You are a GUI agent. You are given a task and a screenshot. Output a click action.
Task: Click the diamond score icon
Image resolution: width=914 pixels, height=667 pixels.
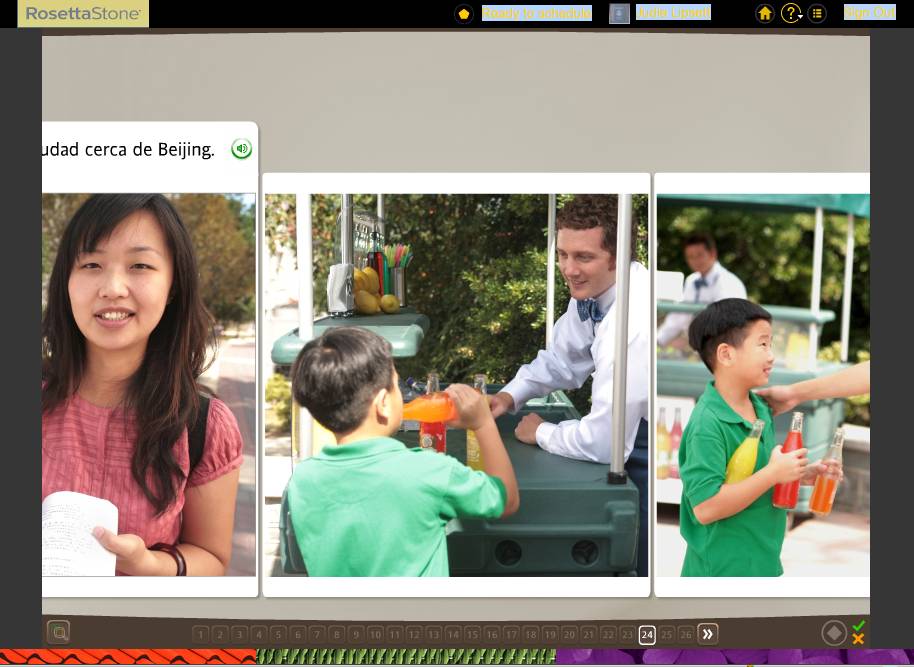(x=834, y=633)
